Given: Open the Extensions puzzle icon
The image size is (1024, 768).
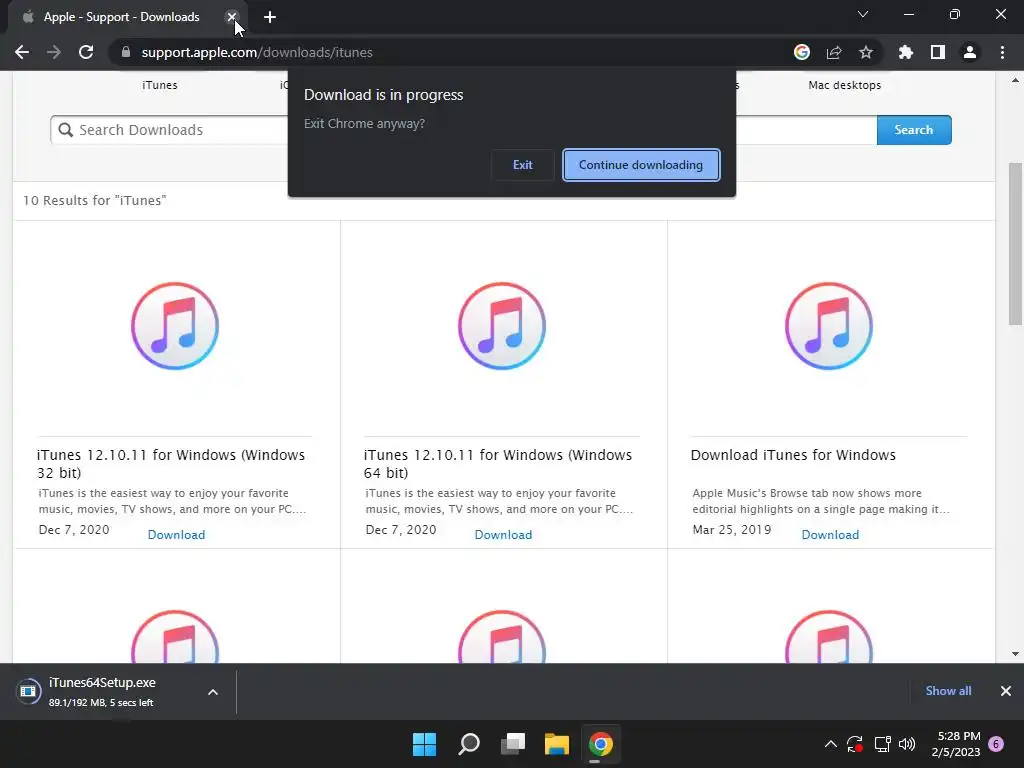Looking at the screenshot, I should (906, 52).
